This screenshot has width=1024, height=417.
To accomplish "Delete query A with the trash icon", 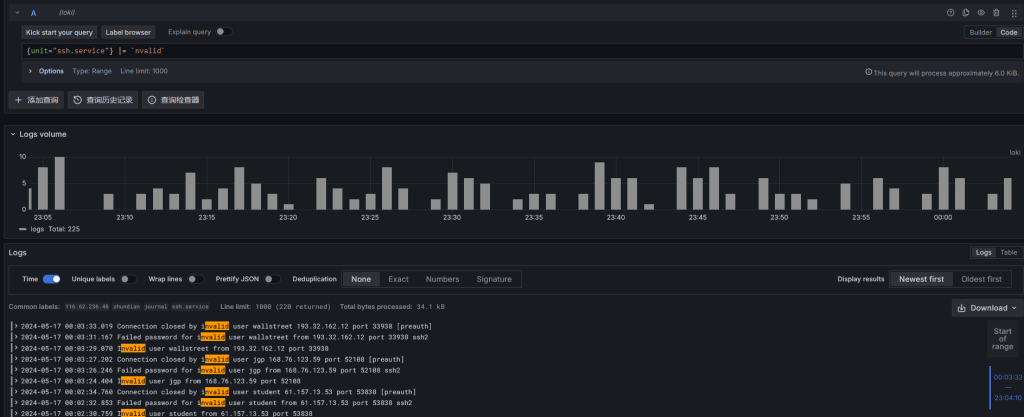I will (996, 12).
